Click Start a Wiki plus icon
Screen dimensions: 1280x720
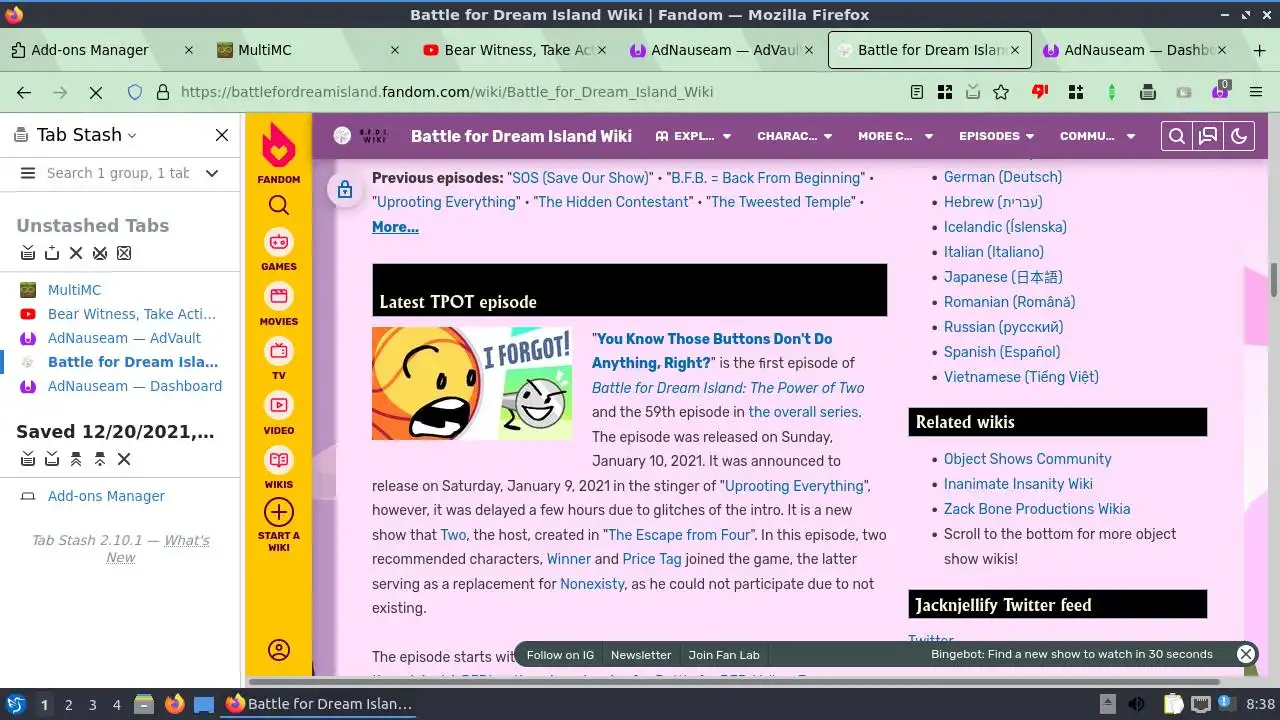(279, 513)
